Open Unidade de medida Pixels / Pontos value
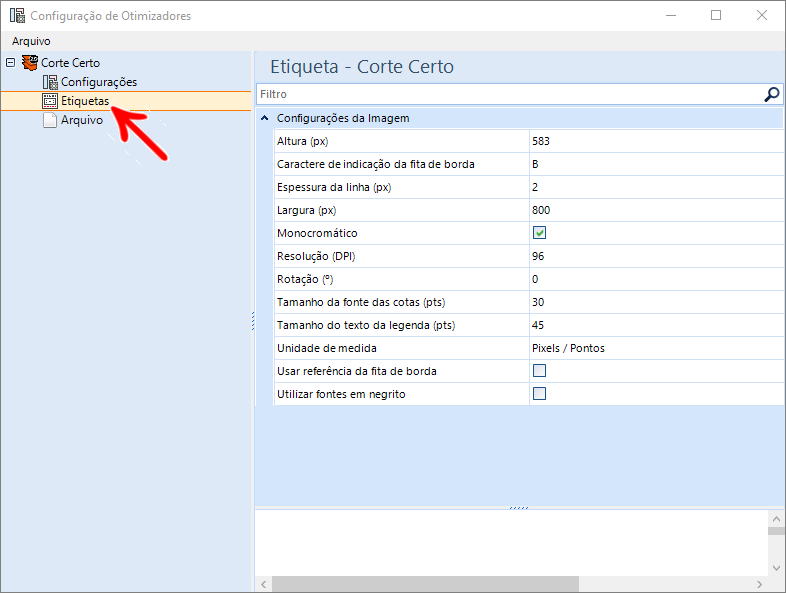786x593 pixels. (x=657, y=349)
